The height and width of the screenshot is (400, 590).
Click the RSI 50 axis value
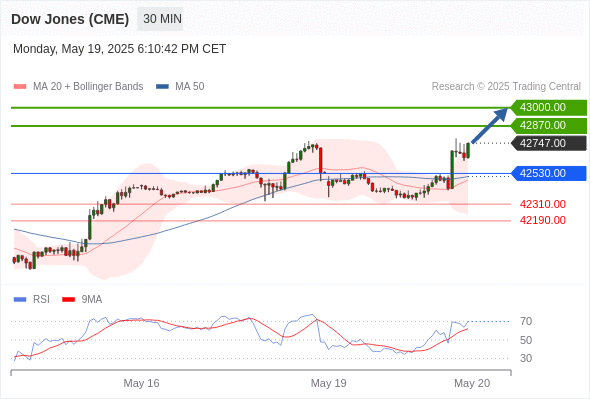(x=526, y=340)
